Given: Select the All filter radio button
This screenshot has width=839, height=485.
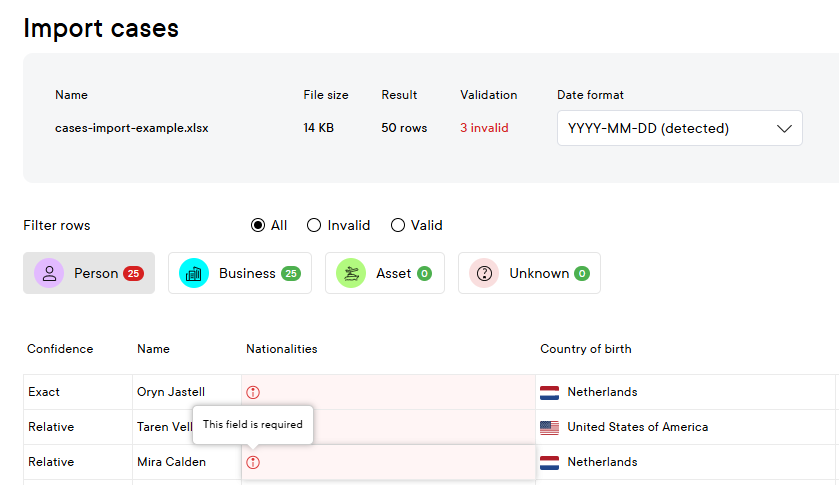Looking at the screenshot, I should tap(258, 225).
